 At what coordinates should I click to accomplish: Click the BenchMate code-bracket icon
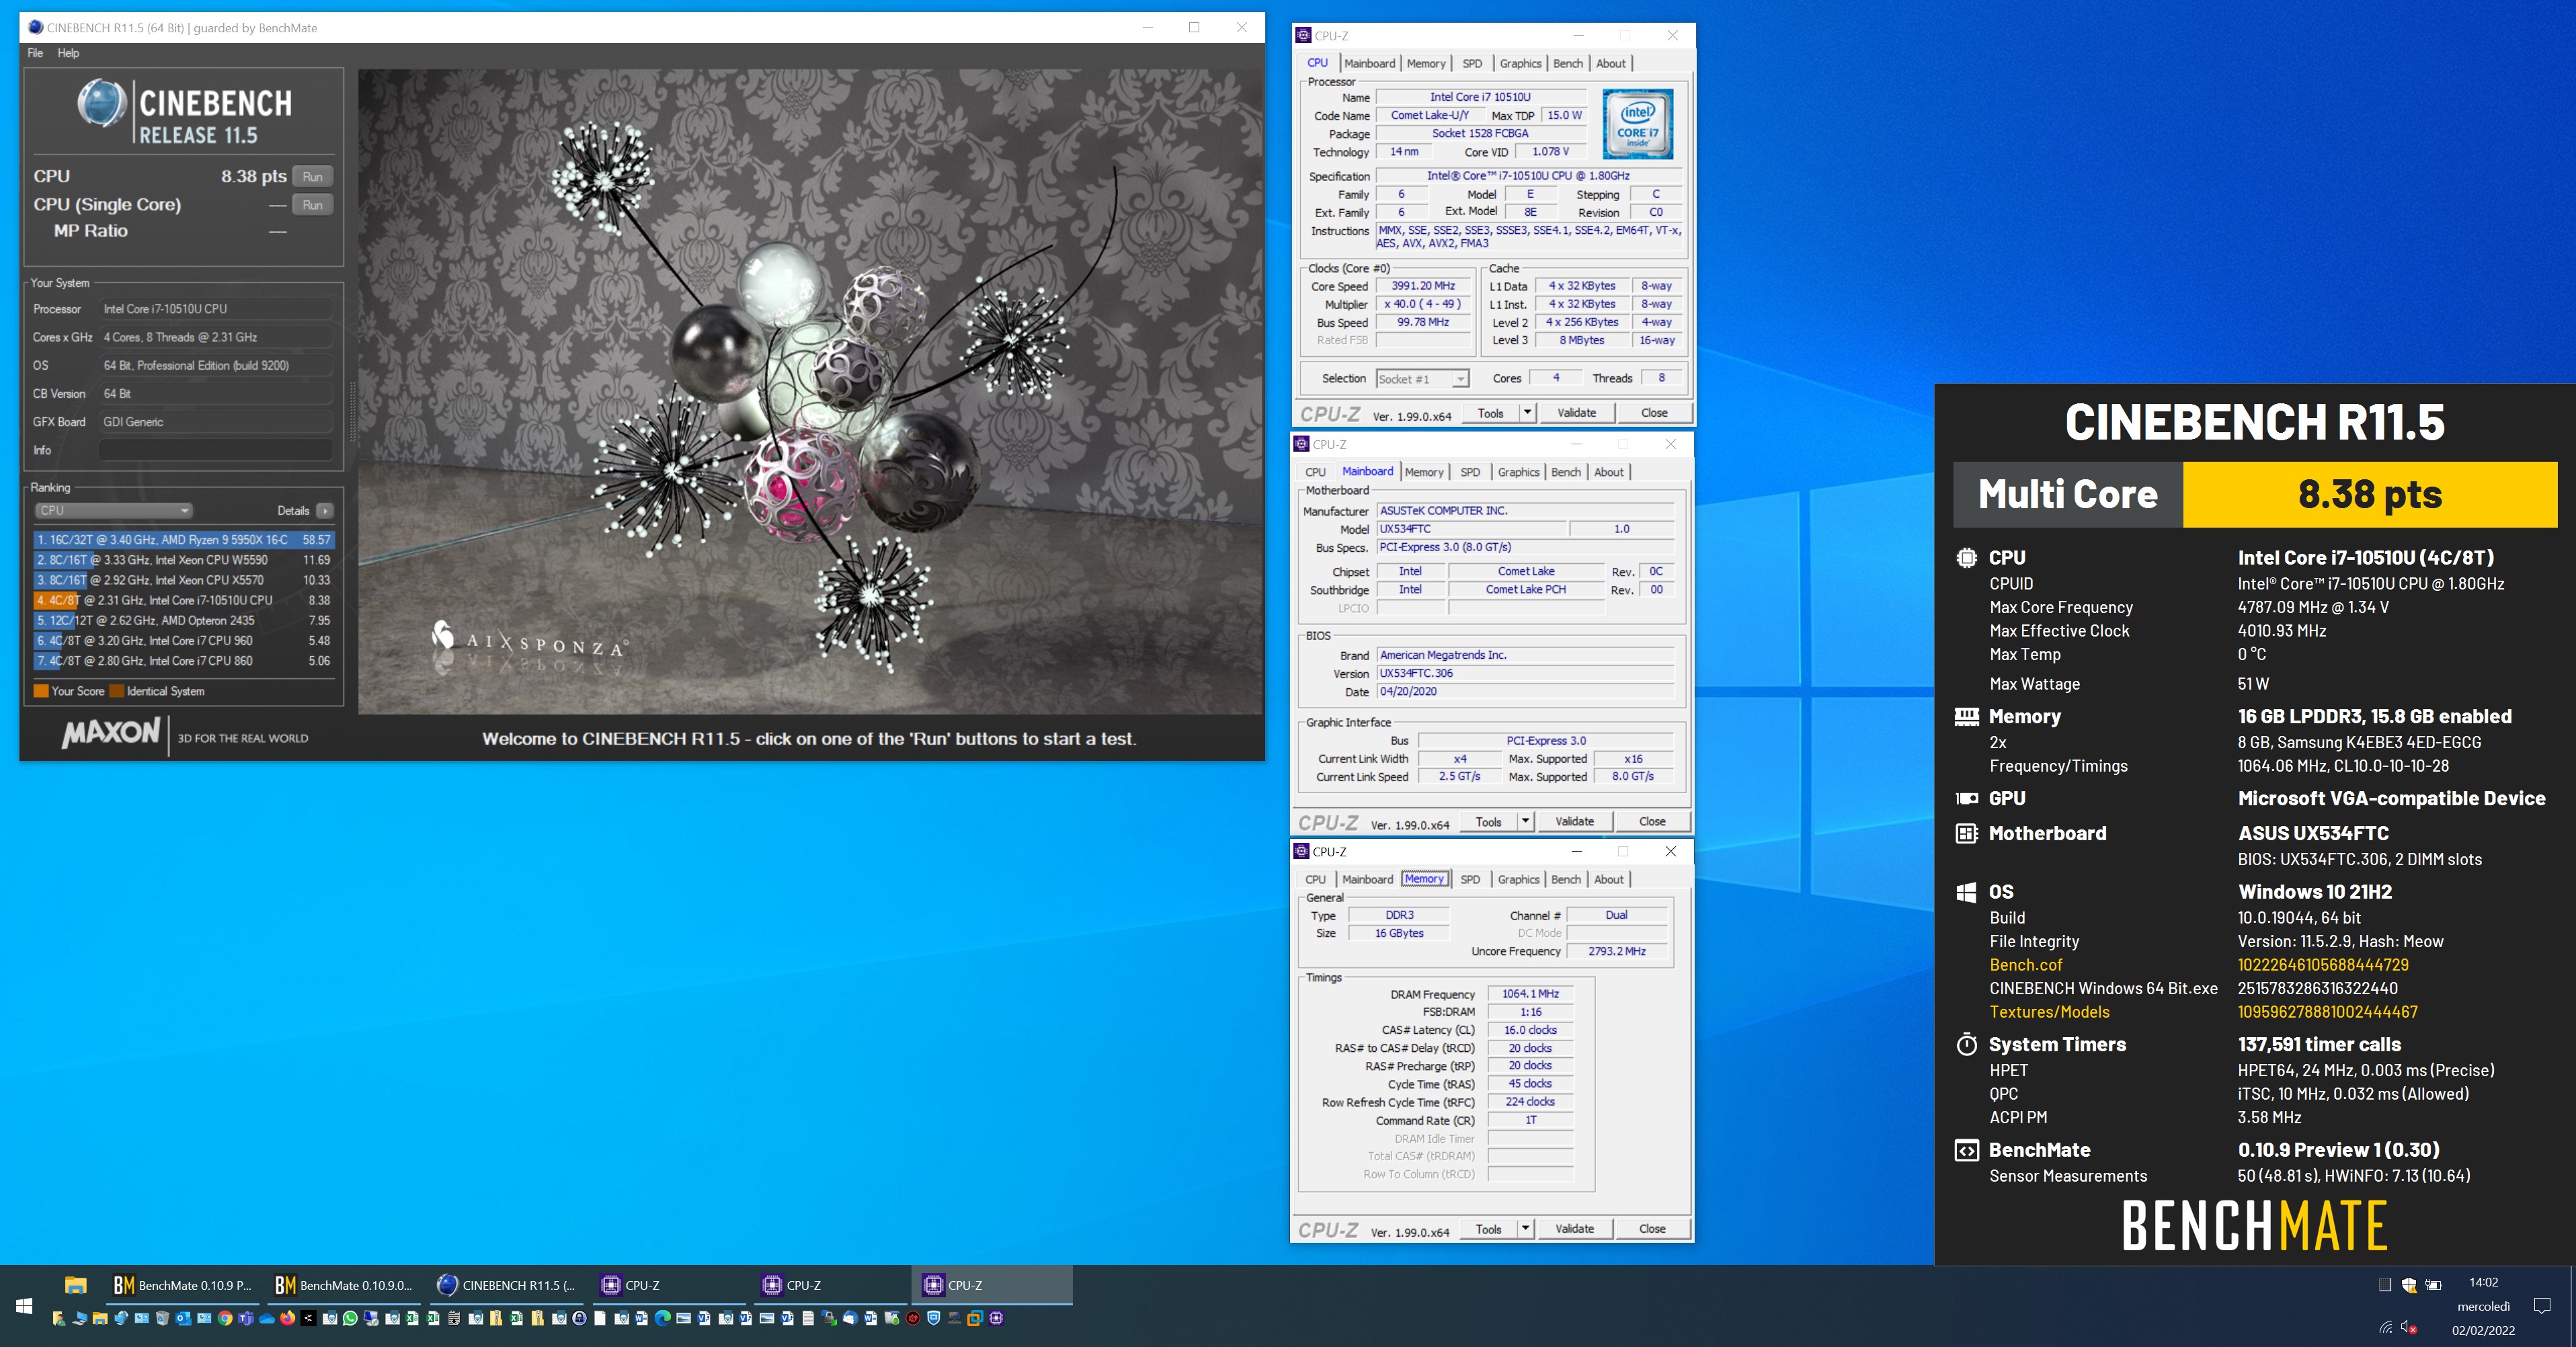tap(1966, 1150)
